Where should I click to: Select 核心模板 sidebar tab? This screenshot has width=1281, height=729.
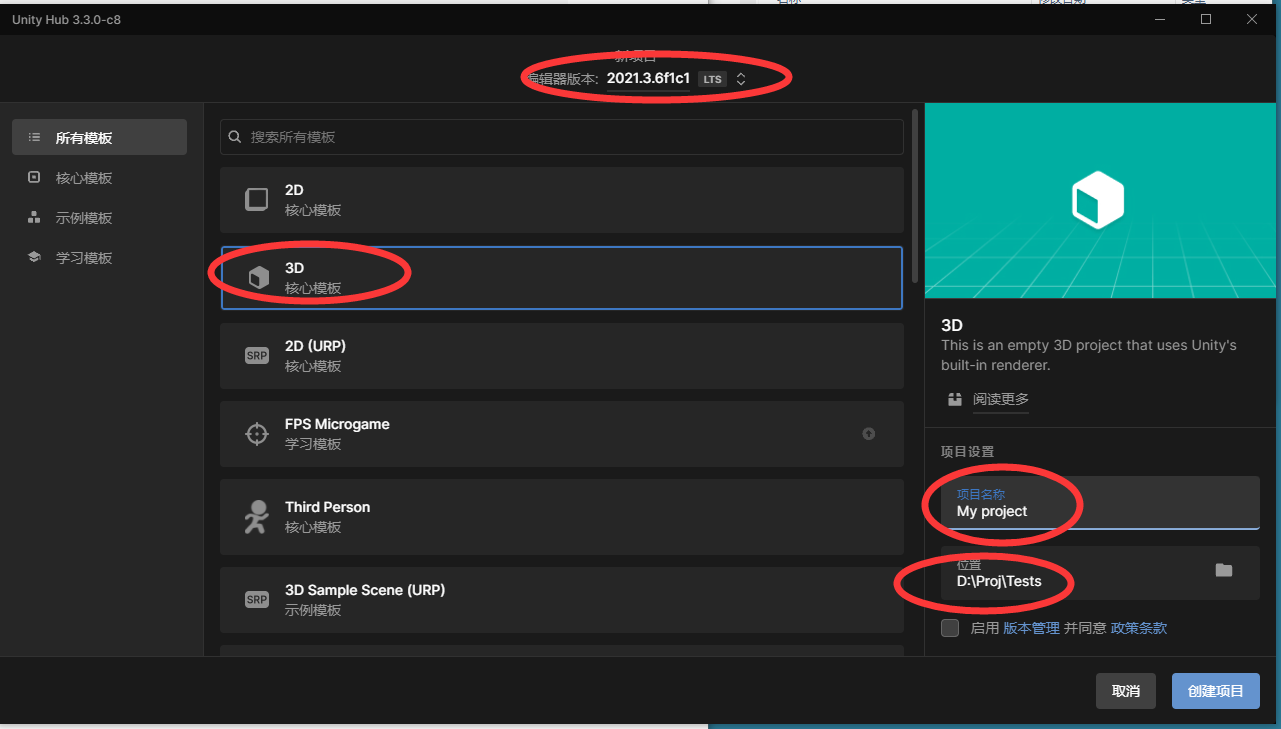coord(99,177)
